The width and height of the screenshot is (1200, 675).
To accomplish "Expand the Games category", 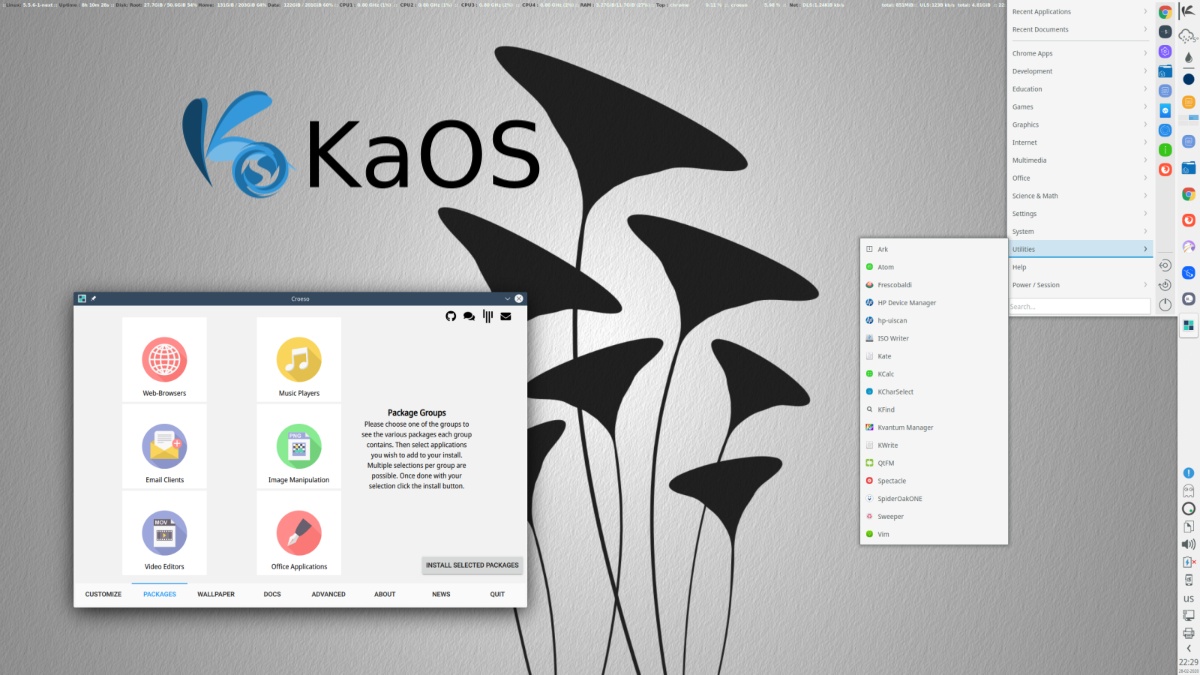I will tap(1080, 107).
